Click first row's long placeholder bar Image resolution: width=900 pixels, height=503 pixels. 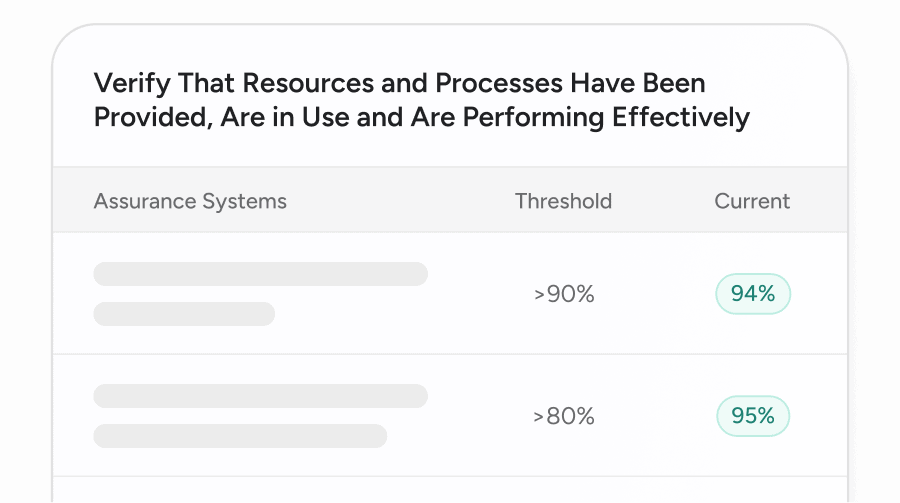tap(260, 274)
